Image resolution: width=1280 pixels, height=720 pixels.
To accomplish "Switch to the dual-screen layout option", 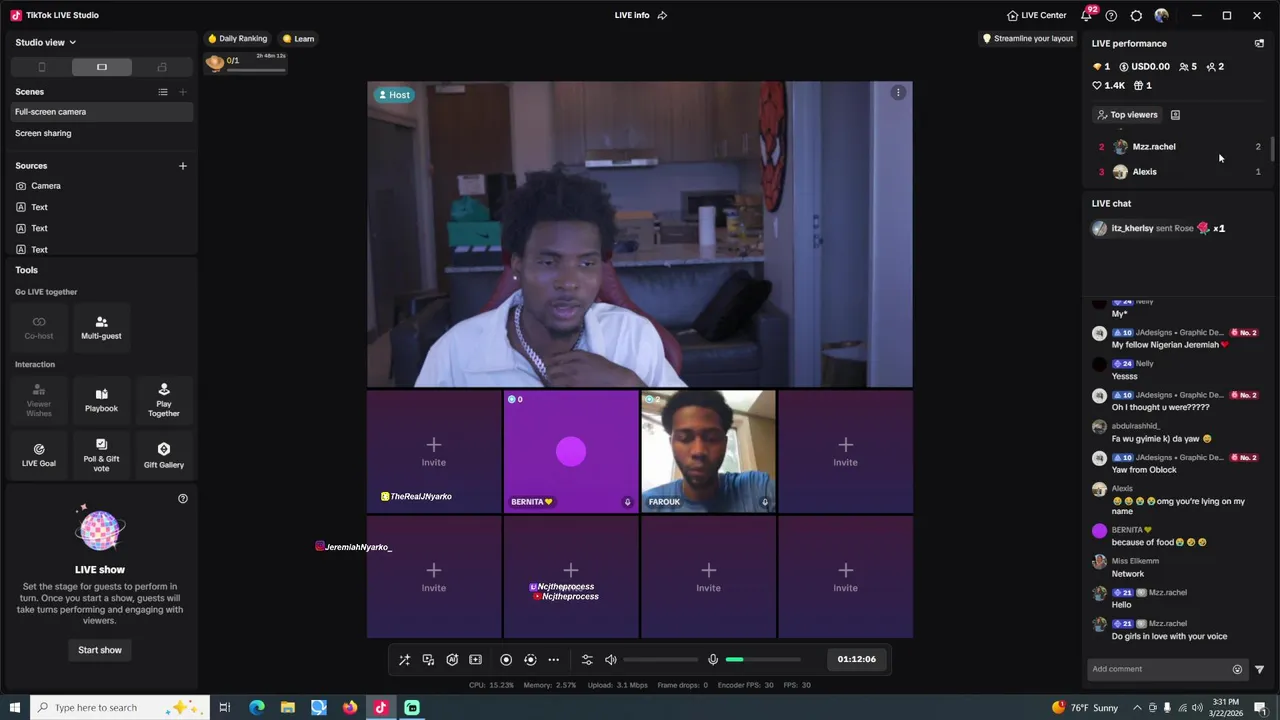I will coord(162,67).
